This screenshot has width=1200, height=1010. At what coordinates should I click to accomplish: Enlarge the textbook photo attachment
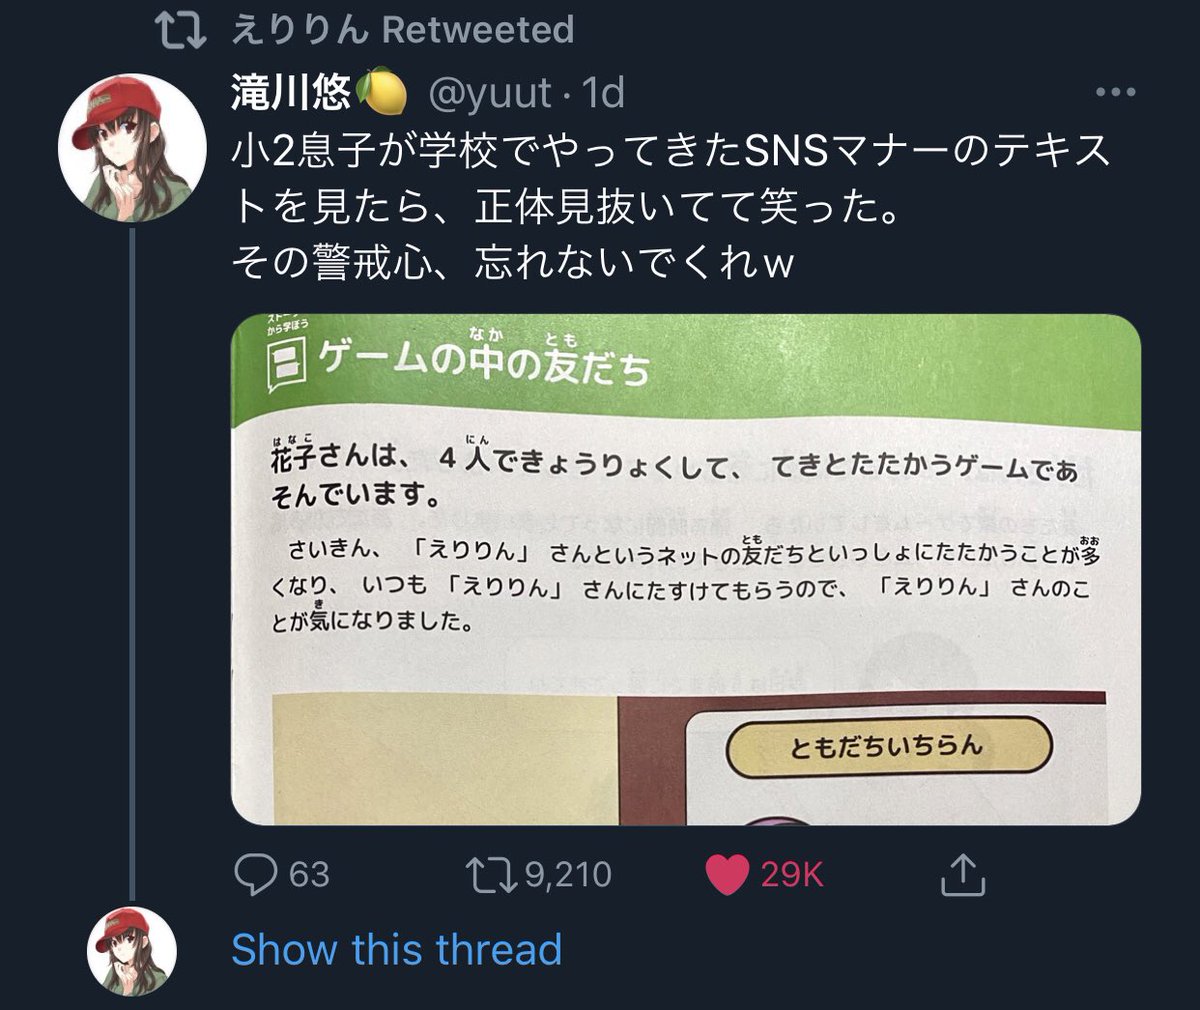(686, 570)
